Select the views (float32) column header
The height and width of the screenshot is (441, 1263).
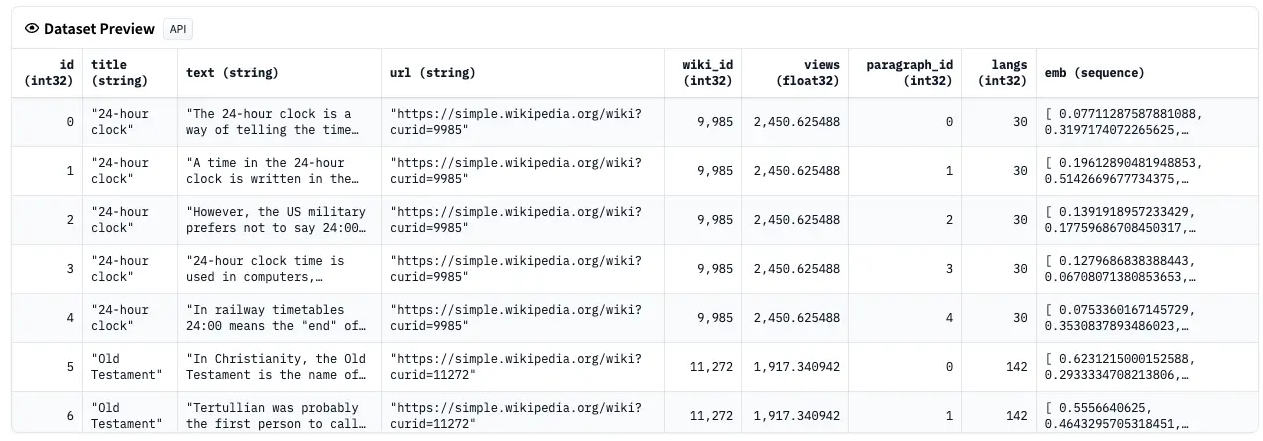click(806, 73)
